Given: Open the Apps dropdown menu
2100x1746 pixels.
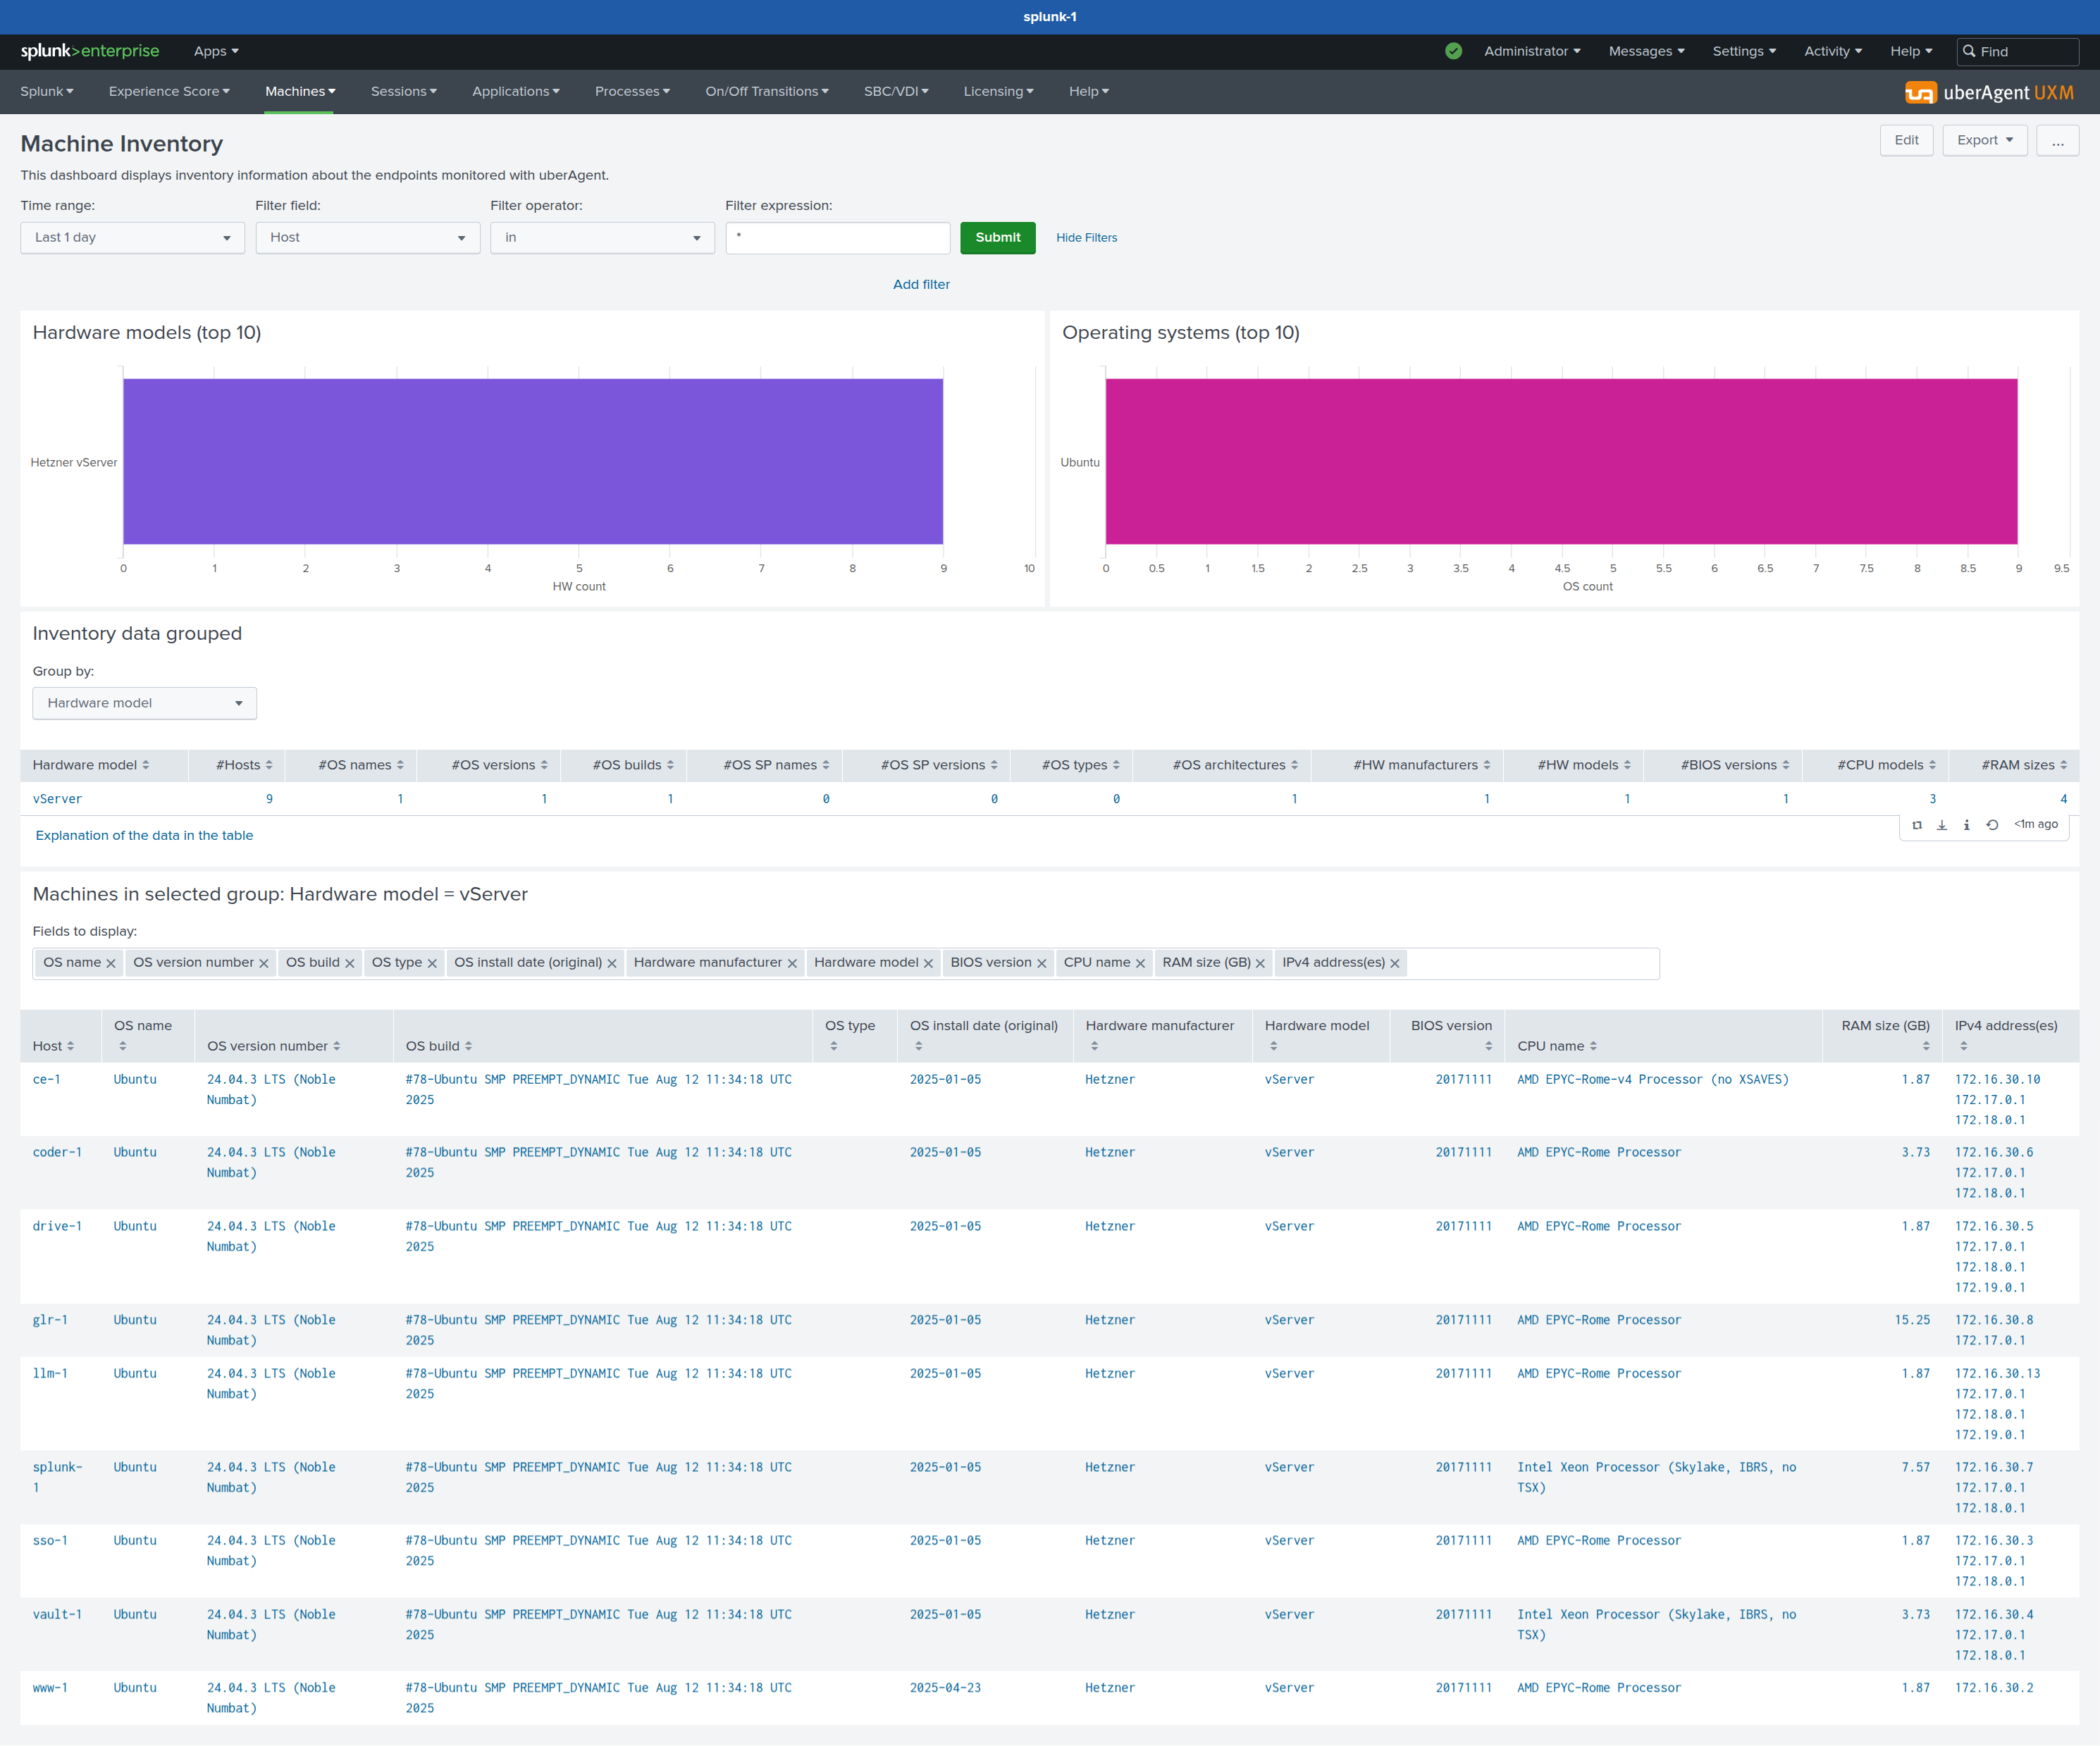Looking at the screenshot, I should [216, 51].
